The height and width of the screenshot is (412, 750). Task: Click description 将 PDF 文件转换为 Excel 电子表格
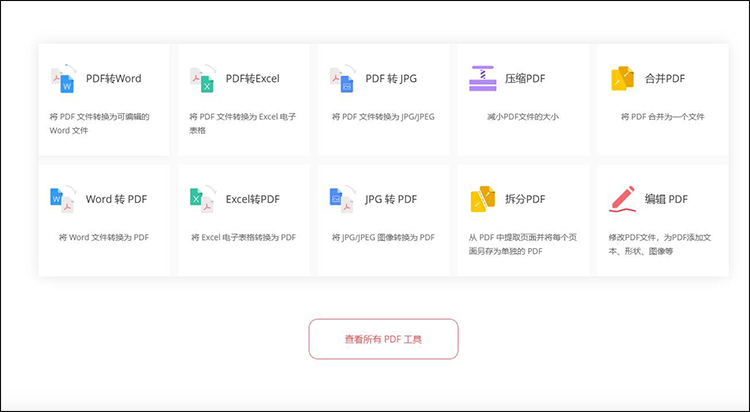coord(243,123)
